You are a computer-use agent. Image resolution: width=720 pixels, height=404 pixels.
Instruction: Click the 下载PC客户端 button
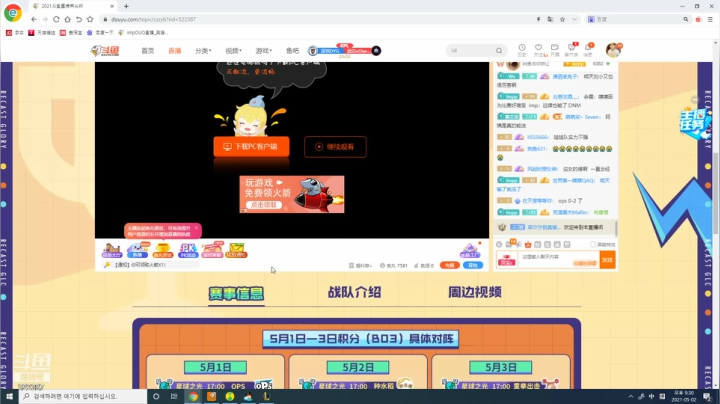(251, 146)
